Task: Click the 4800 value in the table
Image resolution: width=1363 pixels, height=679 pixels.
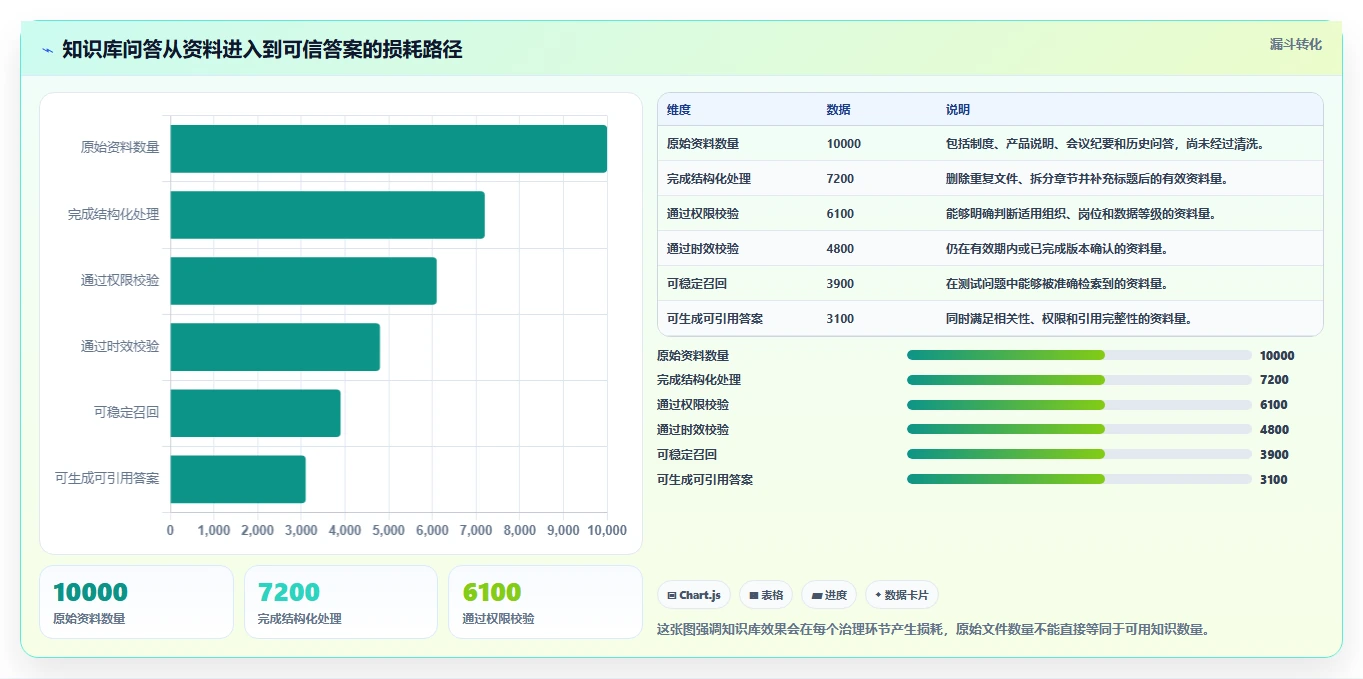Action: point(841,249)
